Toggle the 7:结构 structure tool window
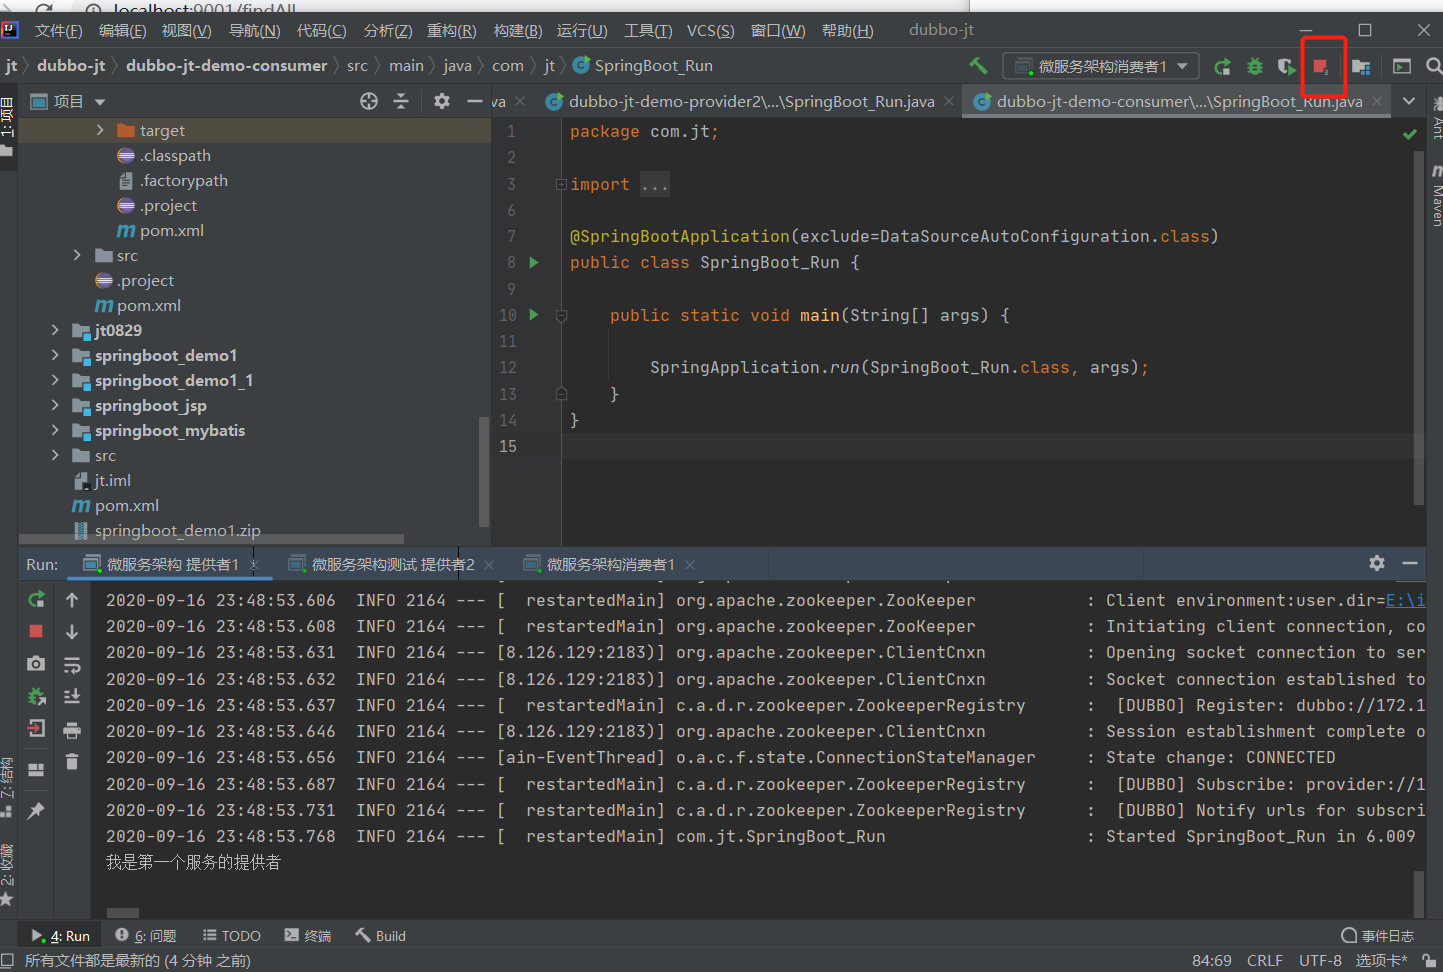This screenshot has width=1443, height=972. (x=7, y=786)
